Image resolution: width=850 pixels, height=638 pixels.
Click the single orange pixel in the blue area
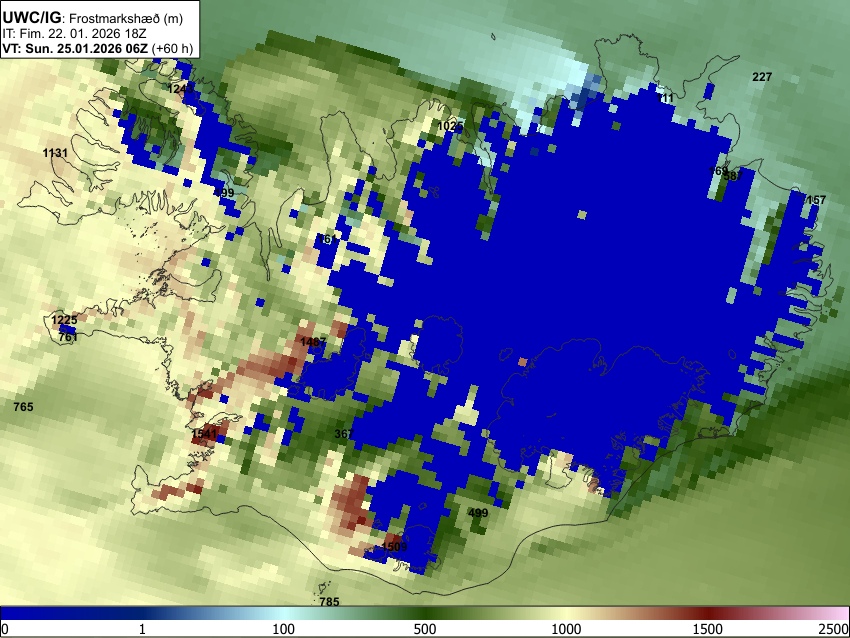coord(523,362)
